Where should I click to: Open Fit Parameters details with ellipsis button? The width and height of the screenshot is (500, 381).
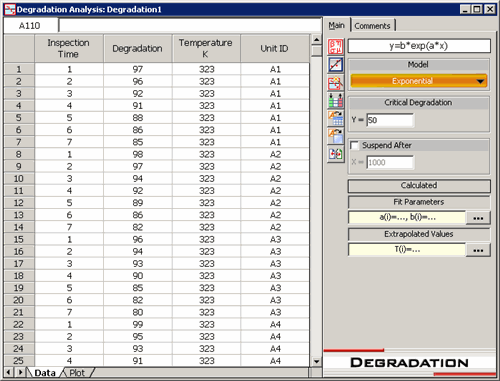[x=478, y=218]
